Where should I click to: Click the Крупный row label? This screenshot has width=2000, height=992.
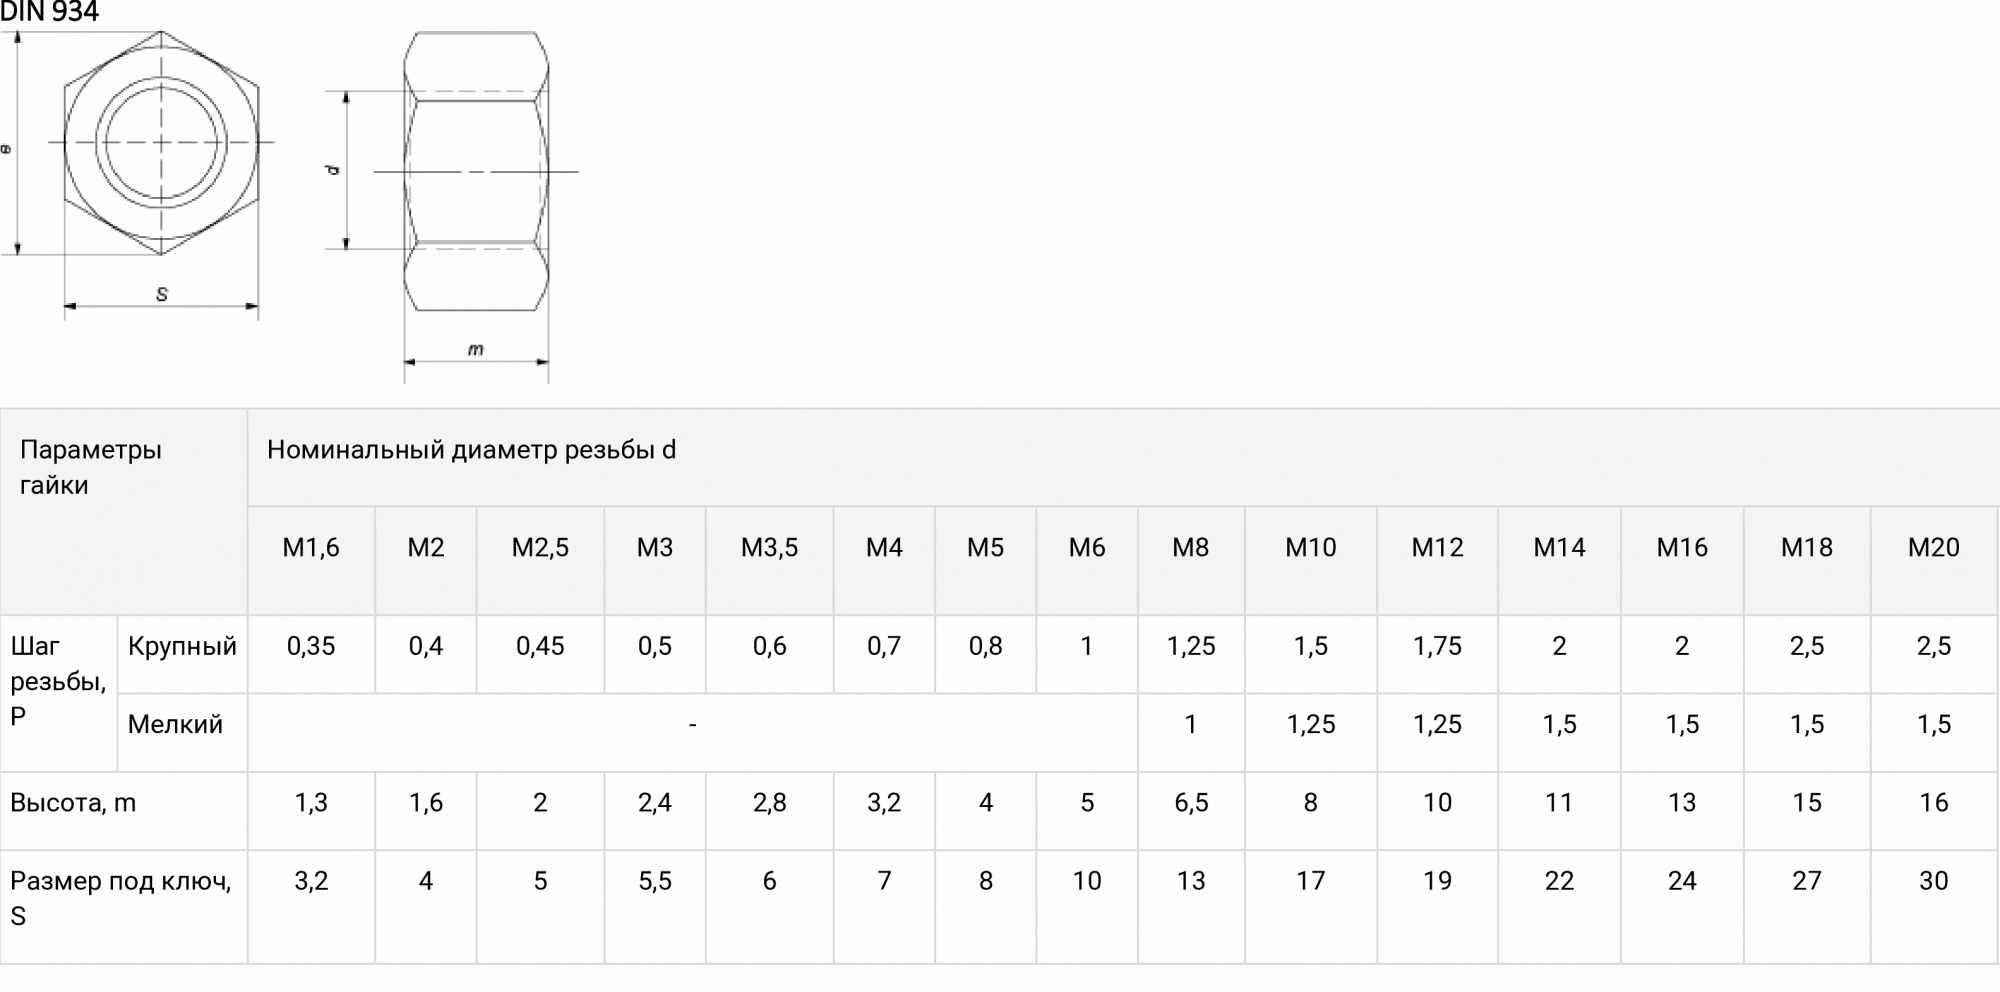pyautogui.click(x=182, y=646)
